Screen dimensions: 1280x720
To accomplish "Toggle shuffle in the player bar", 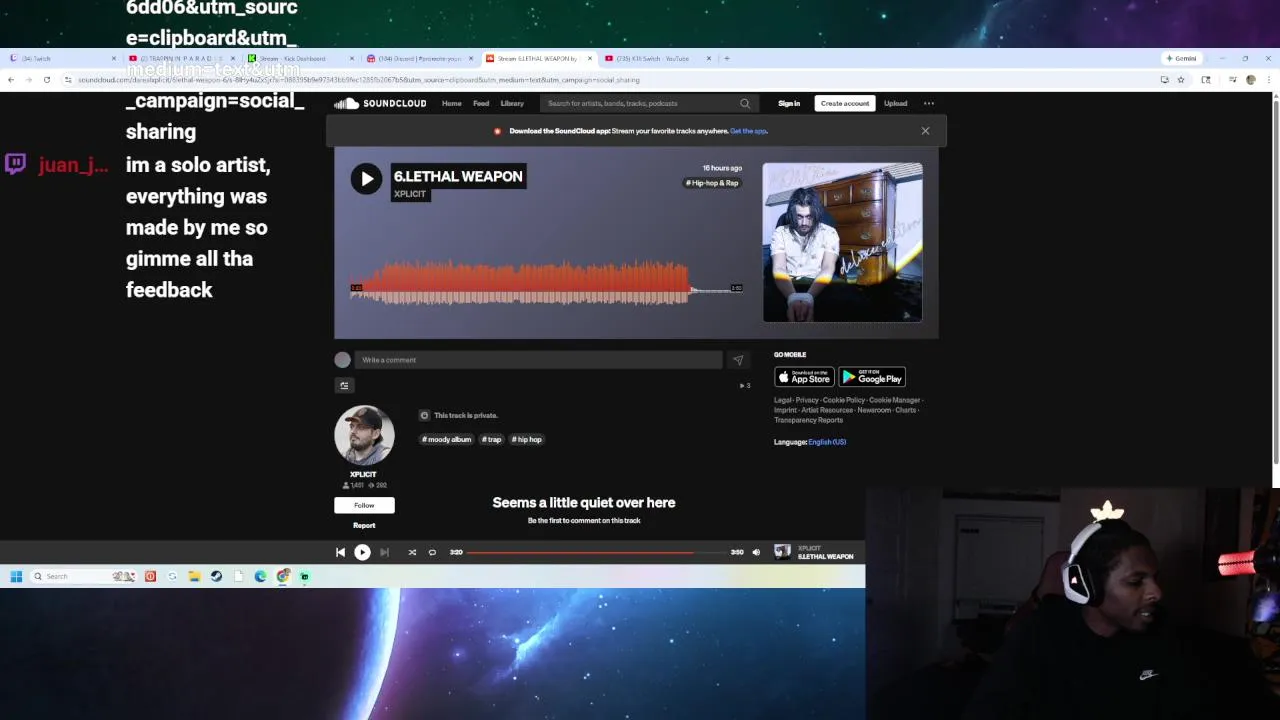I will [412, 552].
